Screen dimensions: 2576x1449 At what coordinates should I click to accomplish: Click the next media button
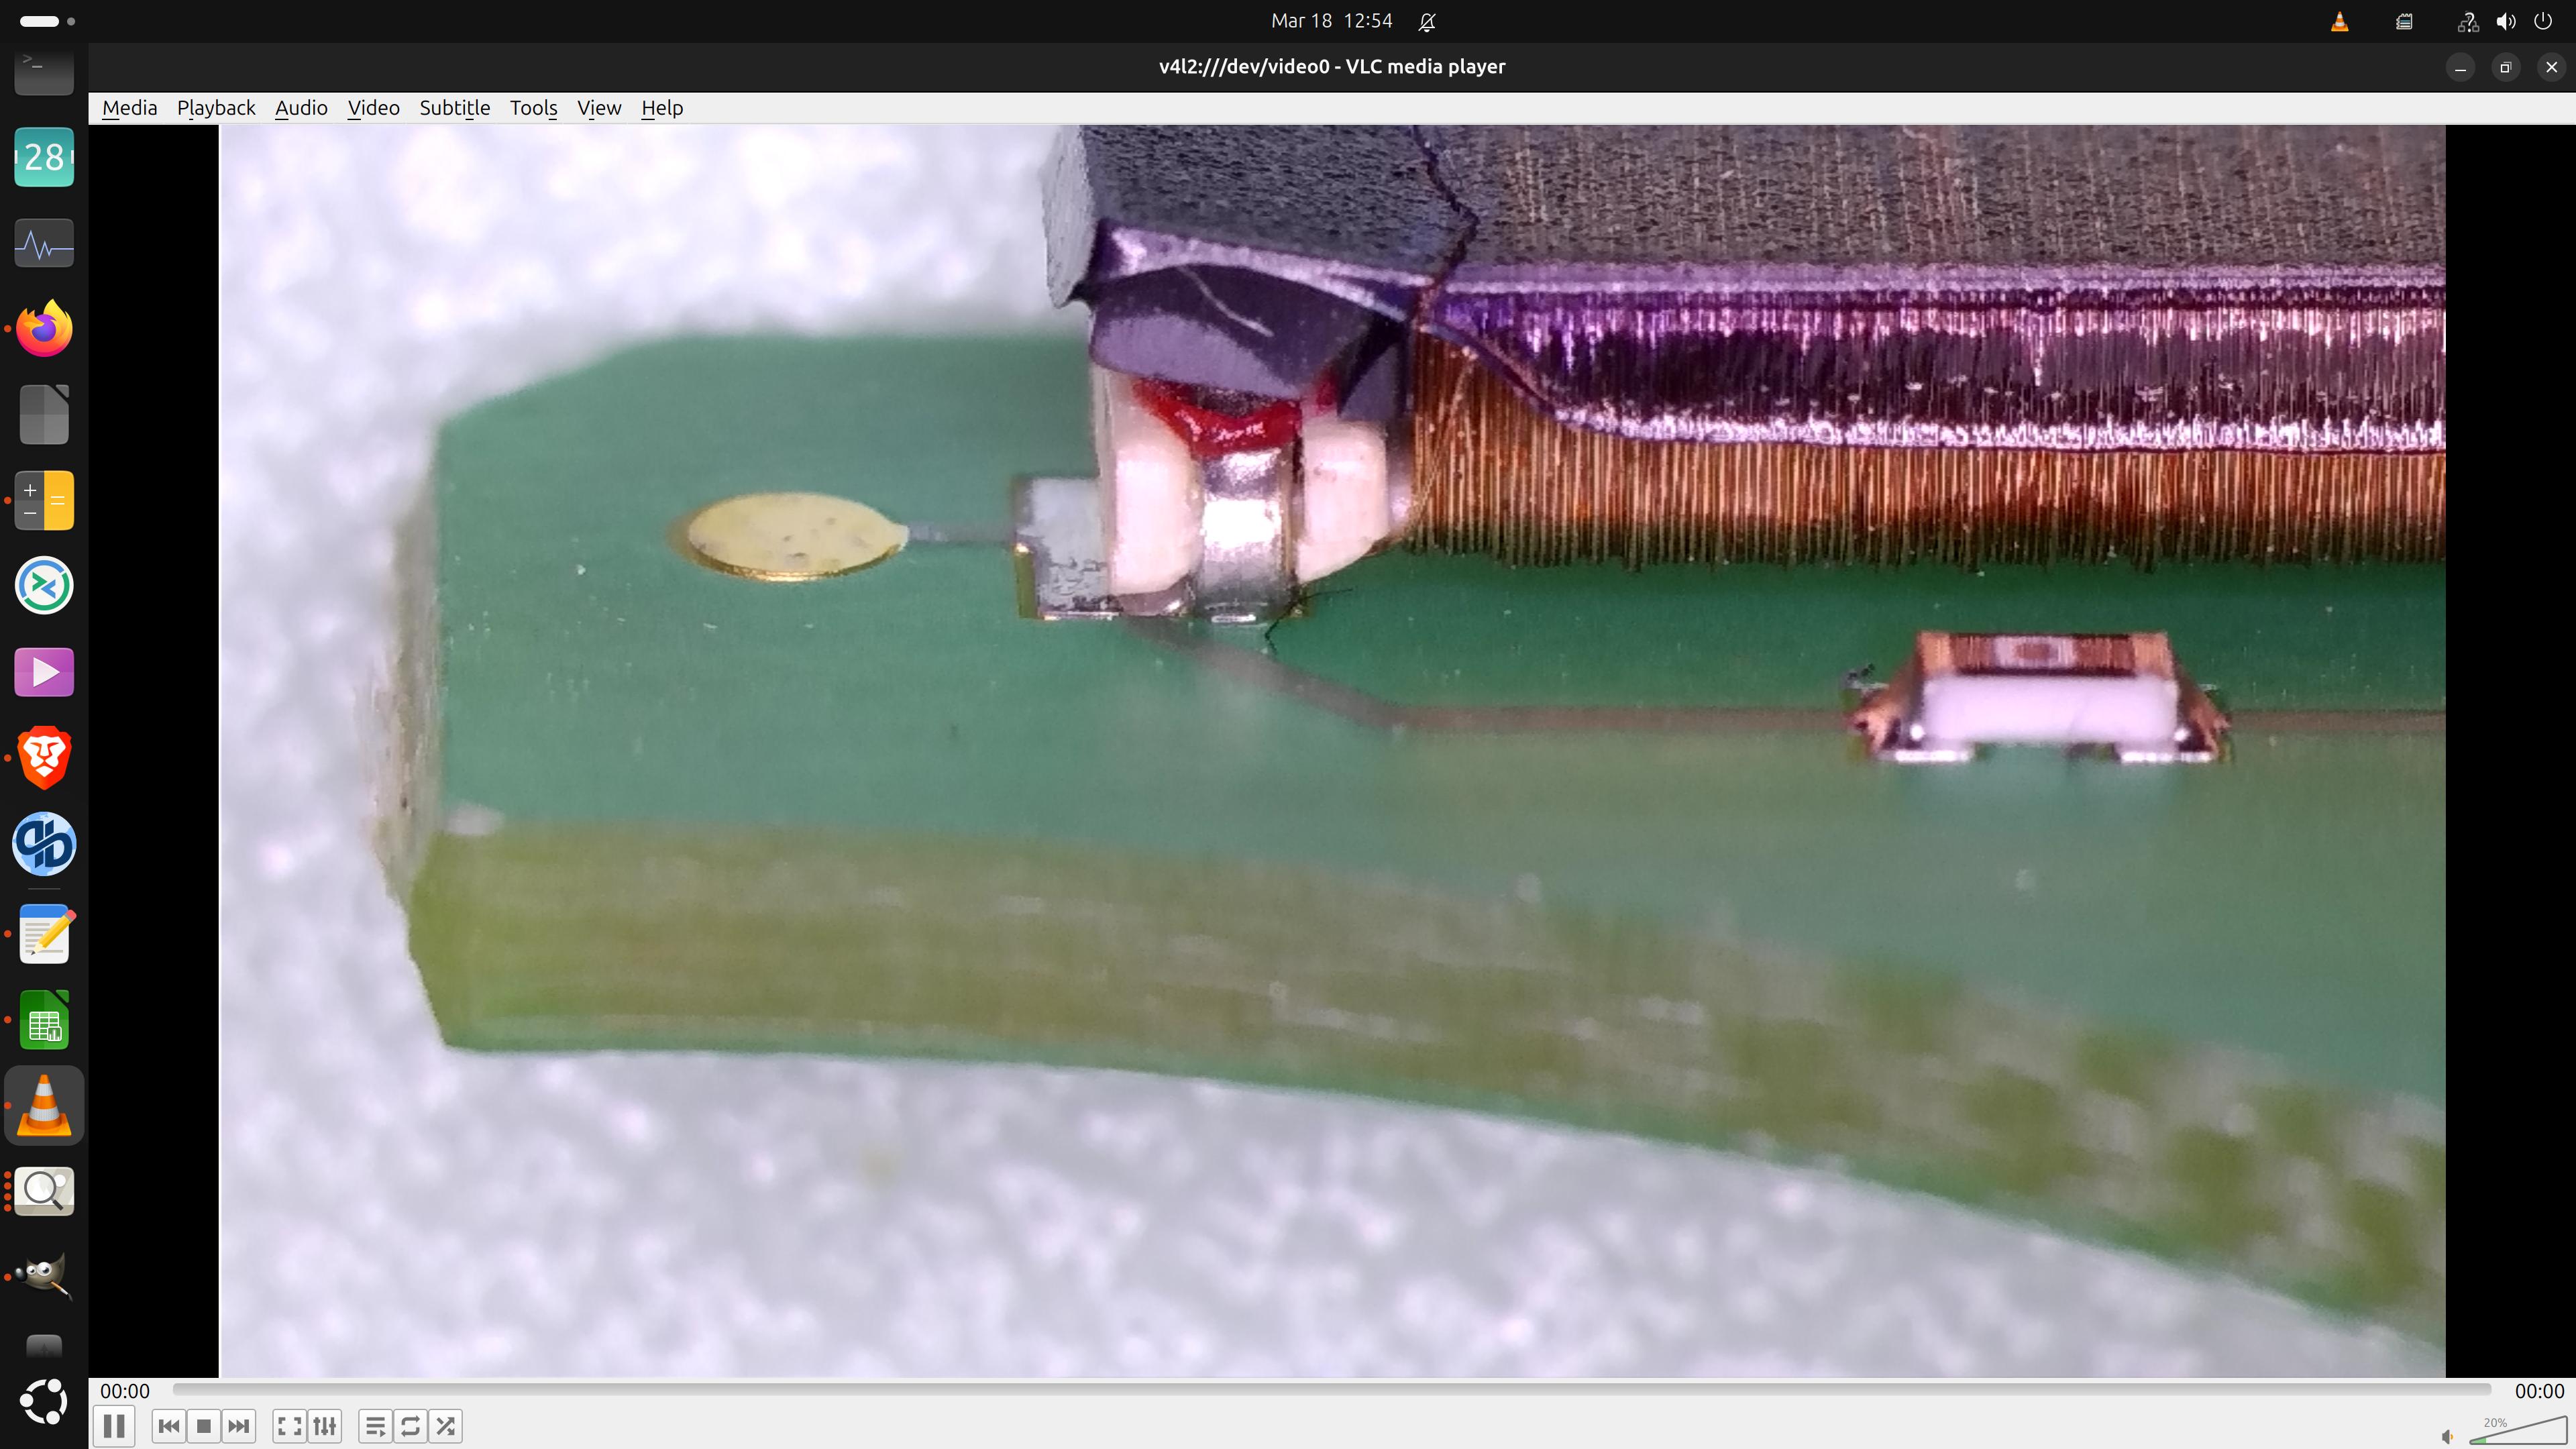click(x=239, y=1426)
